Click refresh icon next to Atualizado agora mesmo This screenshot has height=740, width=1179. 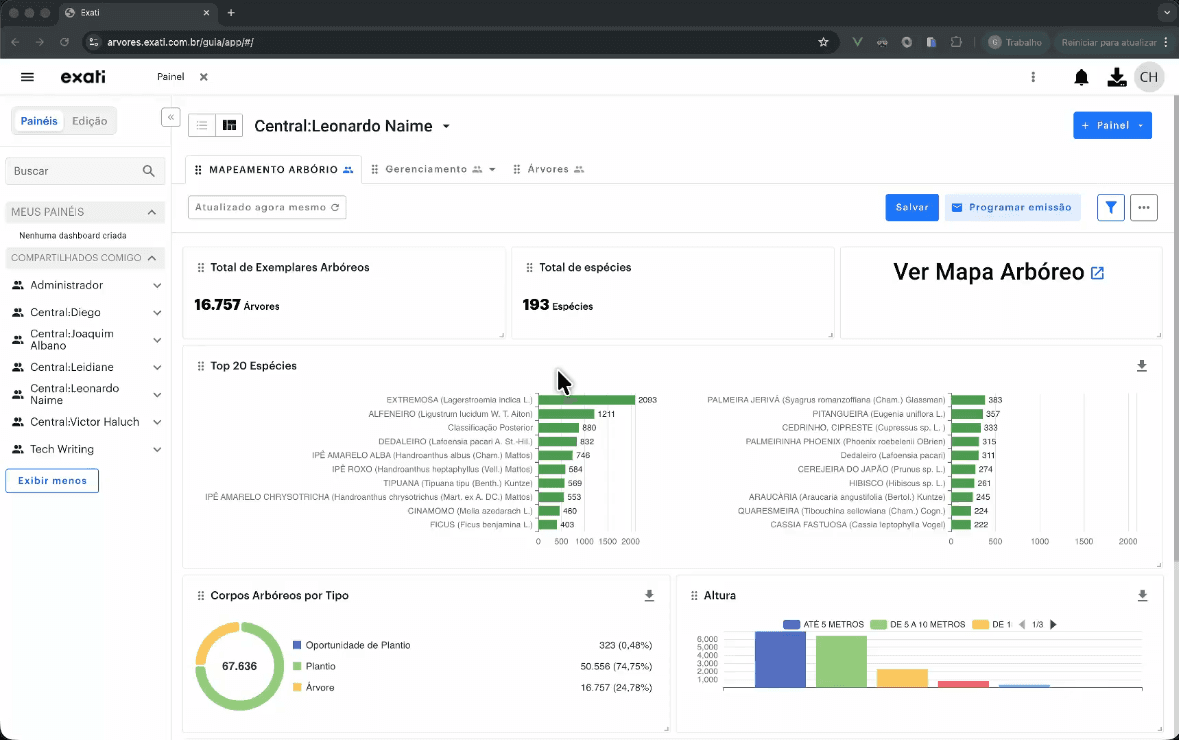(x=335, y=208)
